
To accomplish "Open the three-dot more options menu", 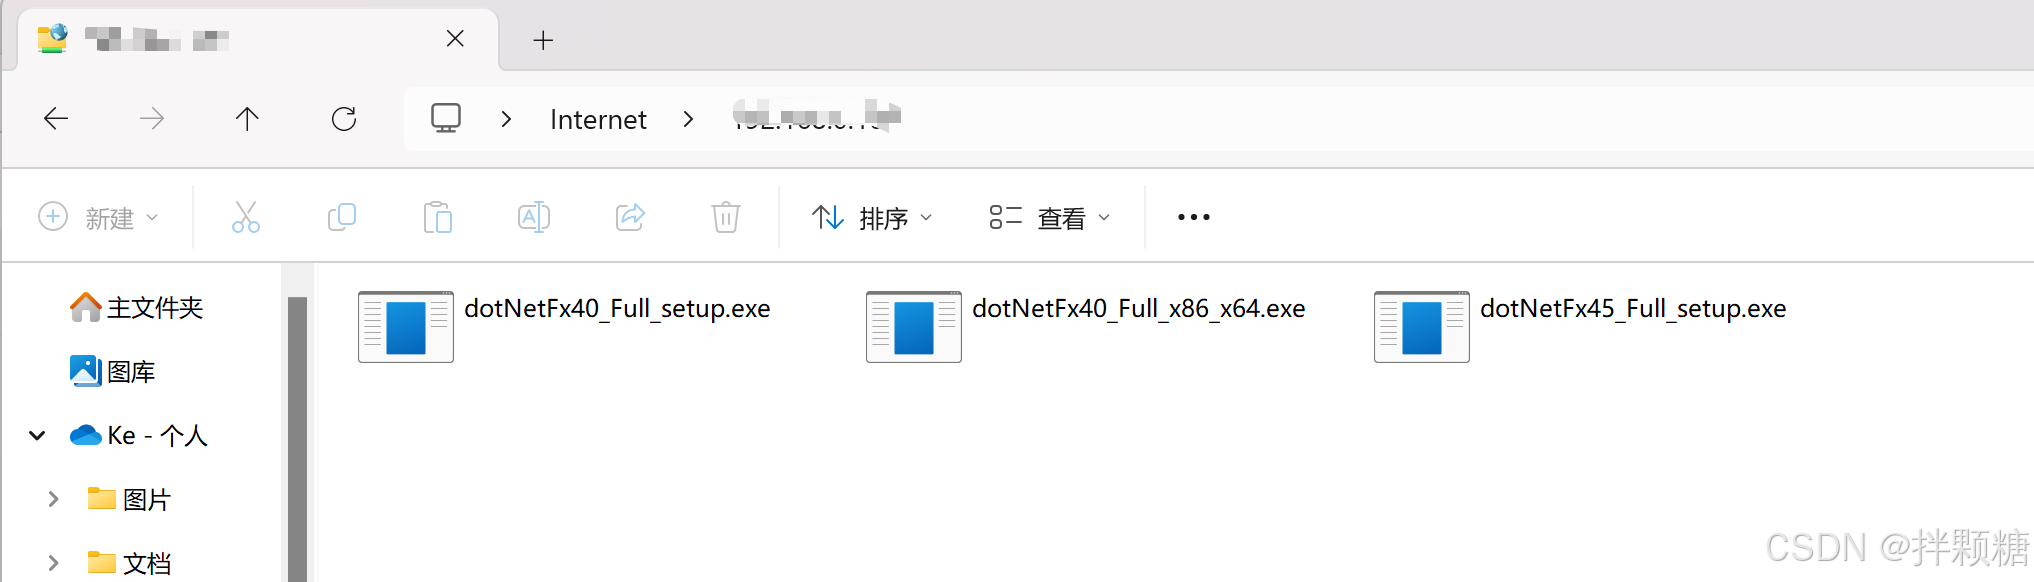I will click(1194, 217).
